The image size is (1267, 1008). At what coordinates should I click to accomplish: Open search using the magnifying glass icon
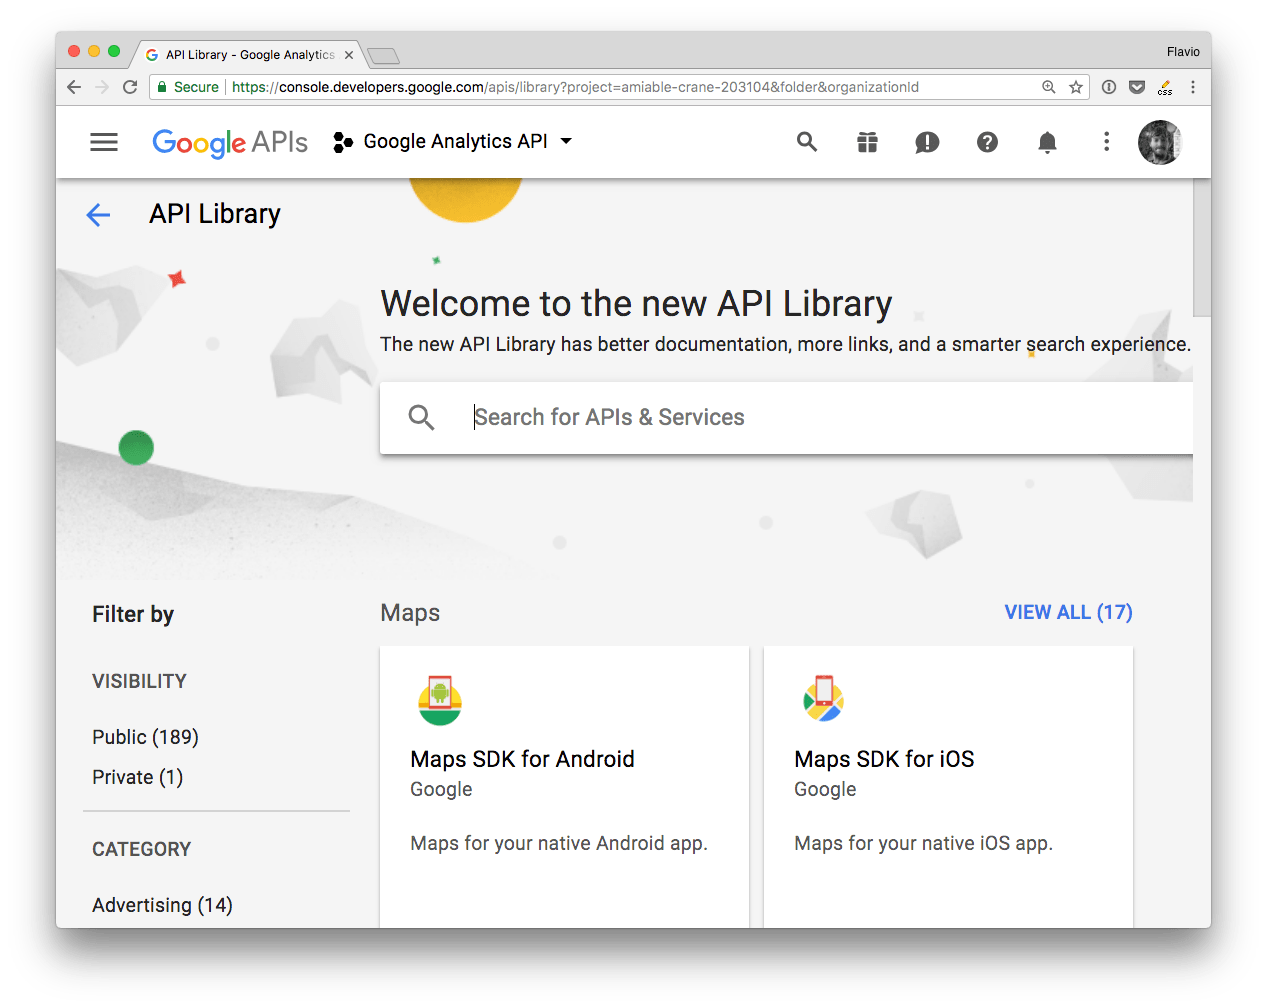click(x=807, y=142)
